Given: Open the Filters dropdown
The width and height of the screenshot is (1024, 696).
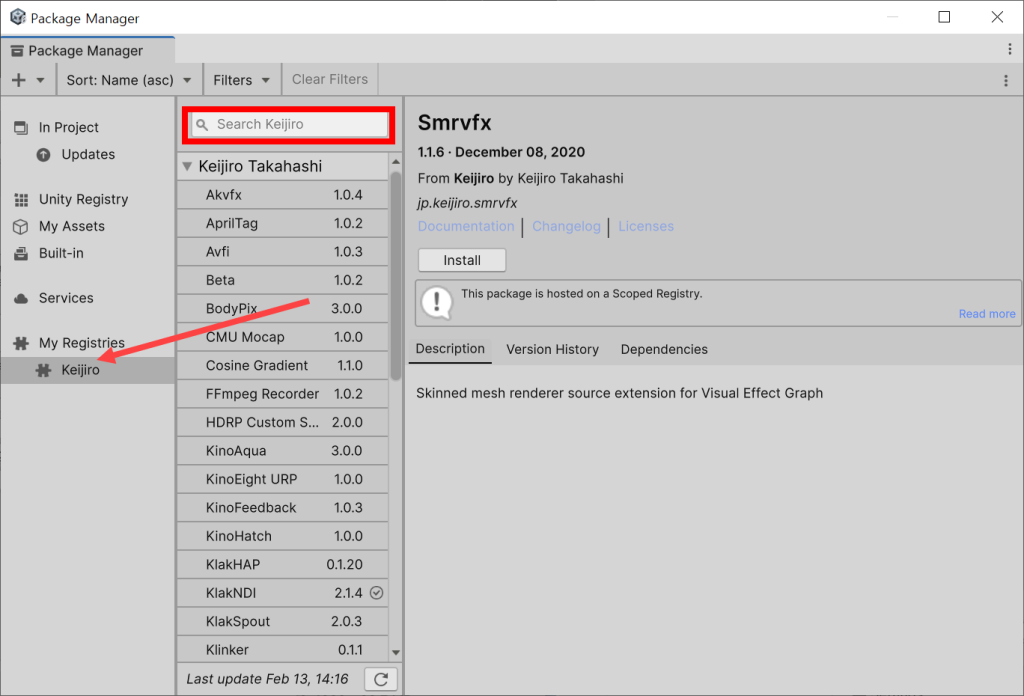Looking at the screenshot, I should pos(241,78).
